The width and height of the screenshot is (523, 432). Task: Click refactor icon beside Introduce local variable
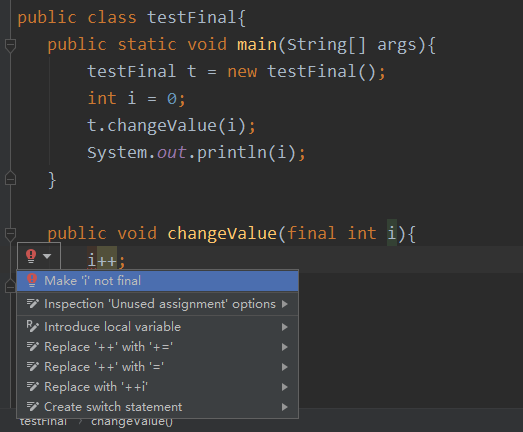pyautogui.click(x=33, y=326)
